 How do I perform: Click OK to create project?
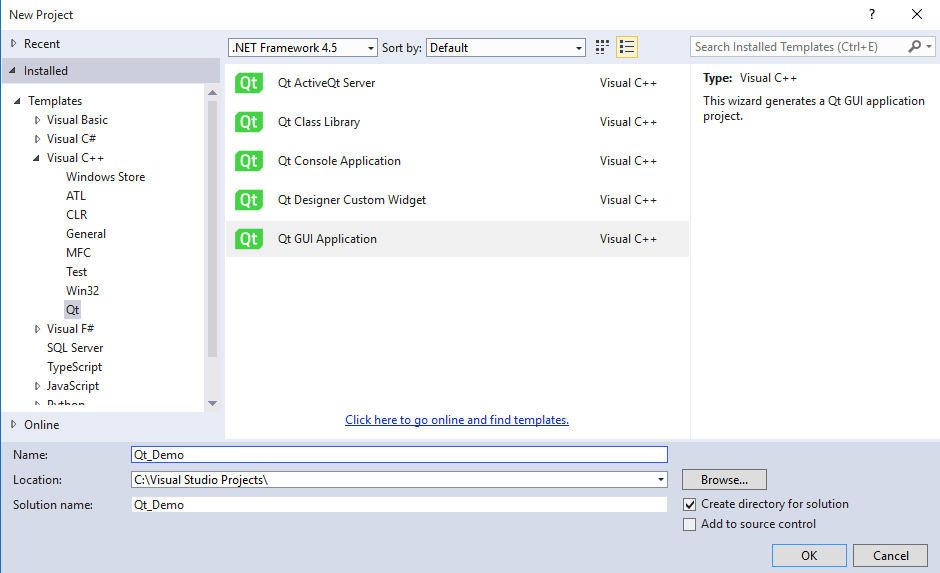809,556
